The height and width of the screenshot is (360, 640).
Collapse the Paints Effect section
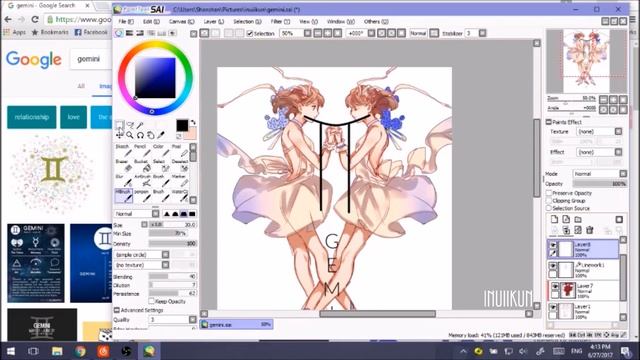(x=549, y=122)
